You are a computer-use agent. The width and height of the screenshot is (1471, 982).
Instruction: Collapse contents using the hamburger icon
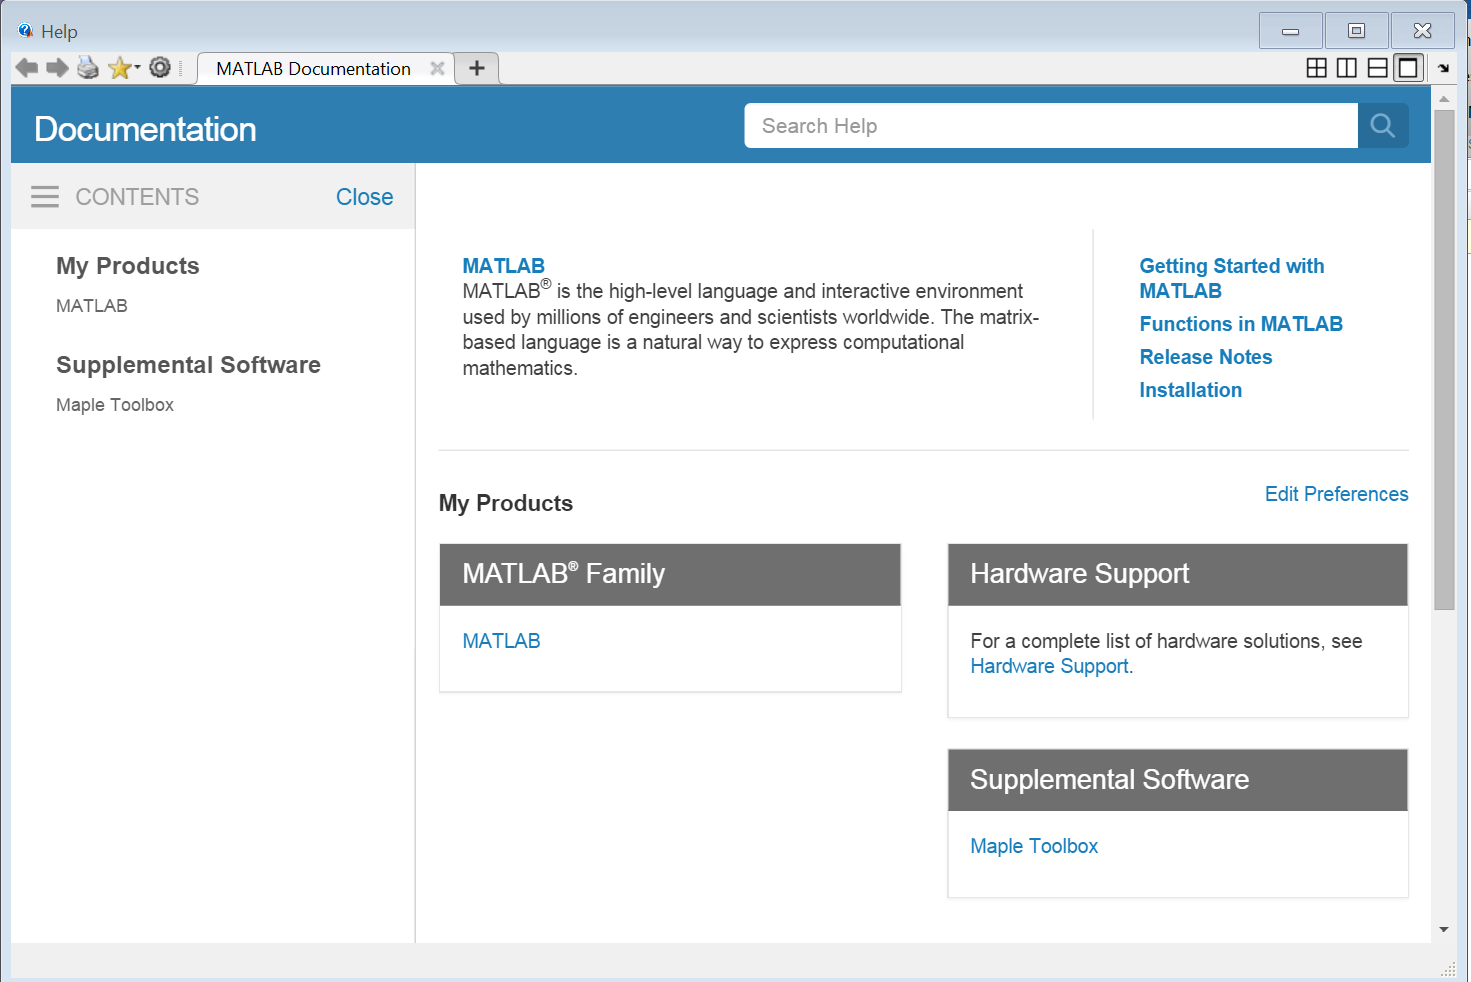(45, 197)
